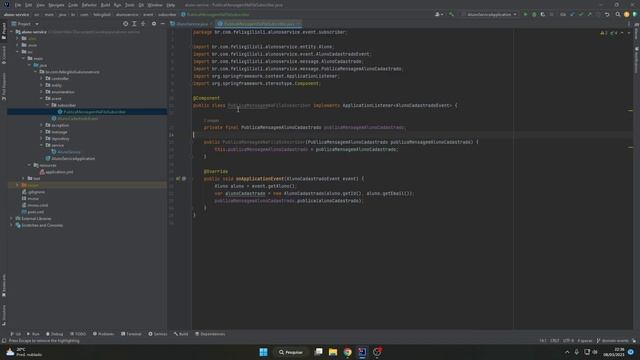
Task: Select the AlunoCadastradoEvent file in the tree
Action: click(75, 118)
